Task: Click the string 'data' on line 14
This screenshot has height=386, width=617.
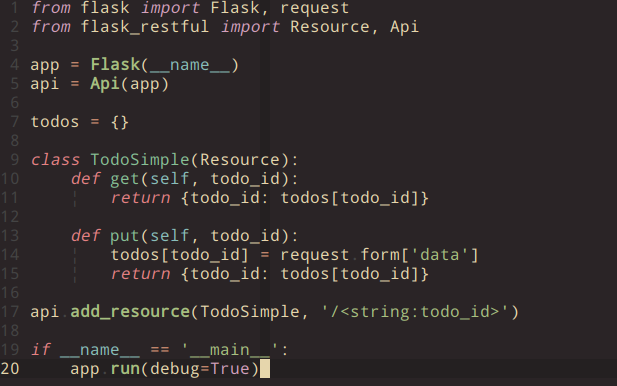Action: click(x=440, y=255)
